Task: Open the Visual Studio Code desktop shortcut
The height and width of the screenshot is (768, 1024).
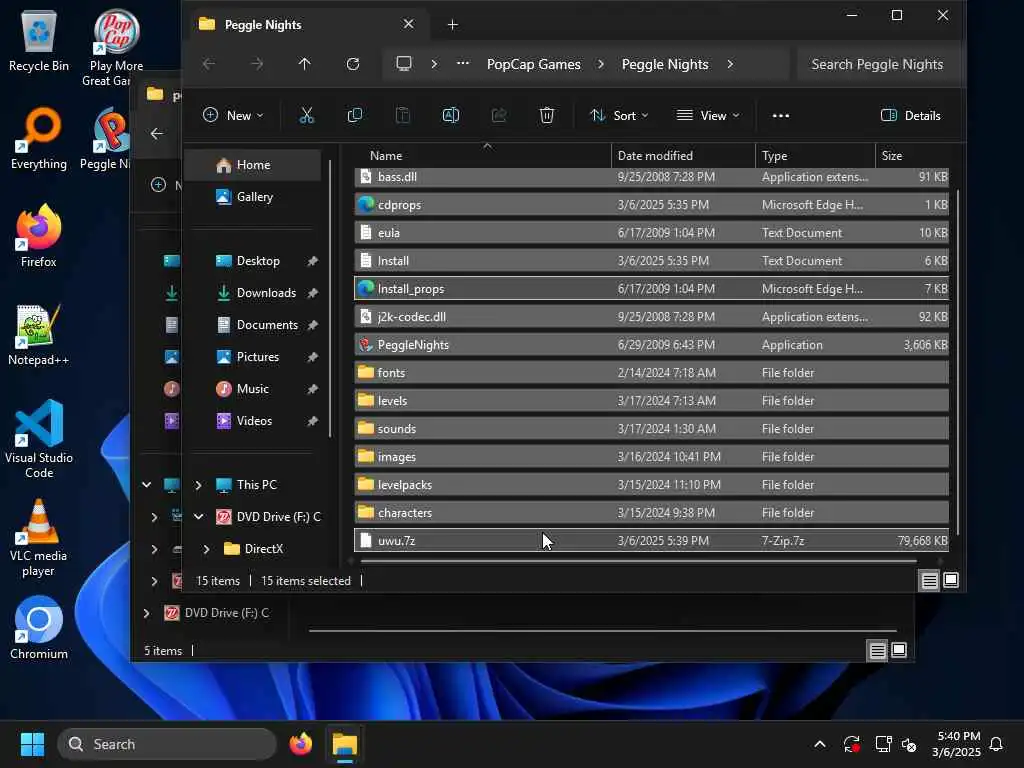Action: tap(39, 439)
